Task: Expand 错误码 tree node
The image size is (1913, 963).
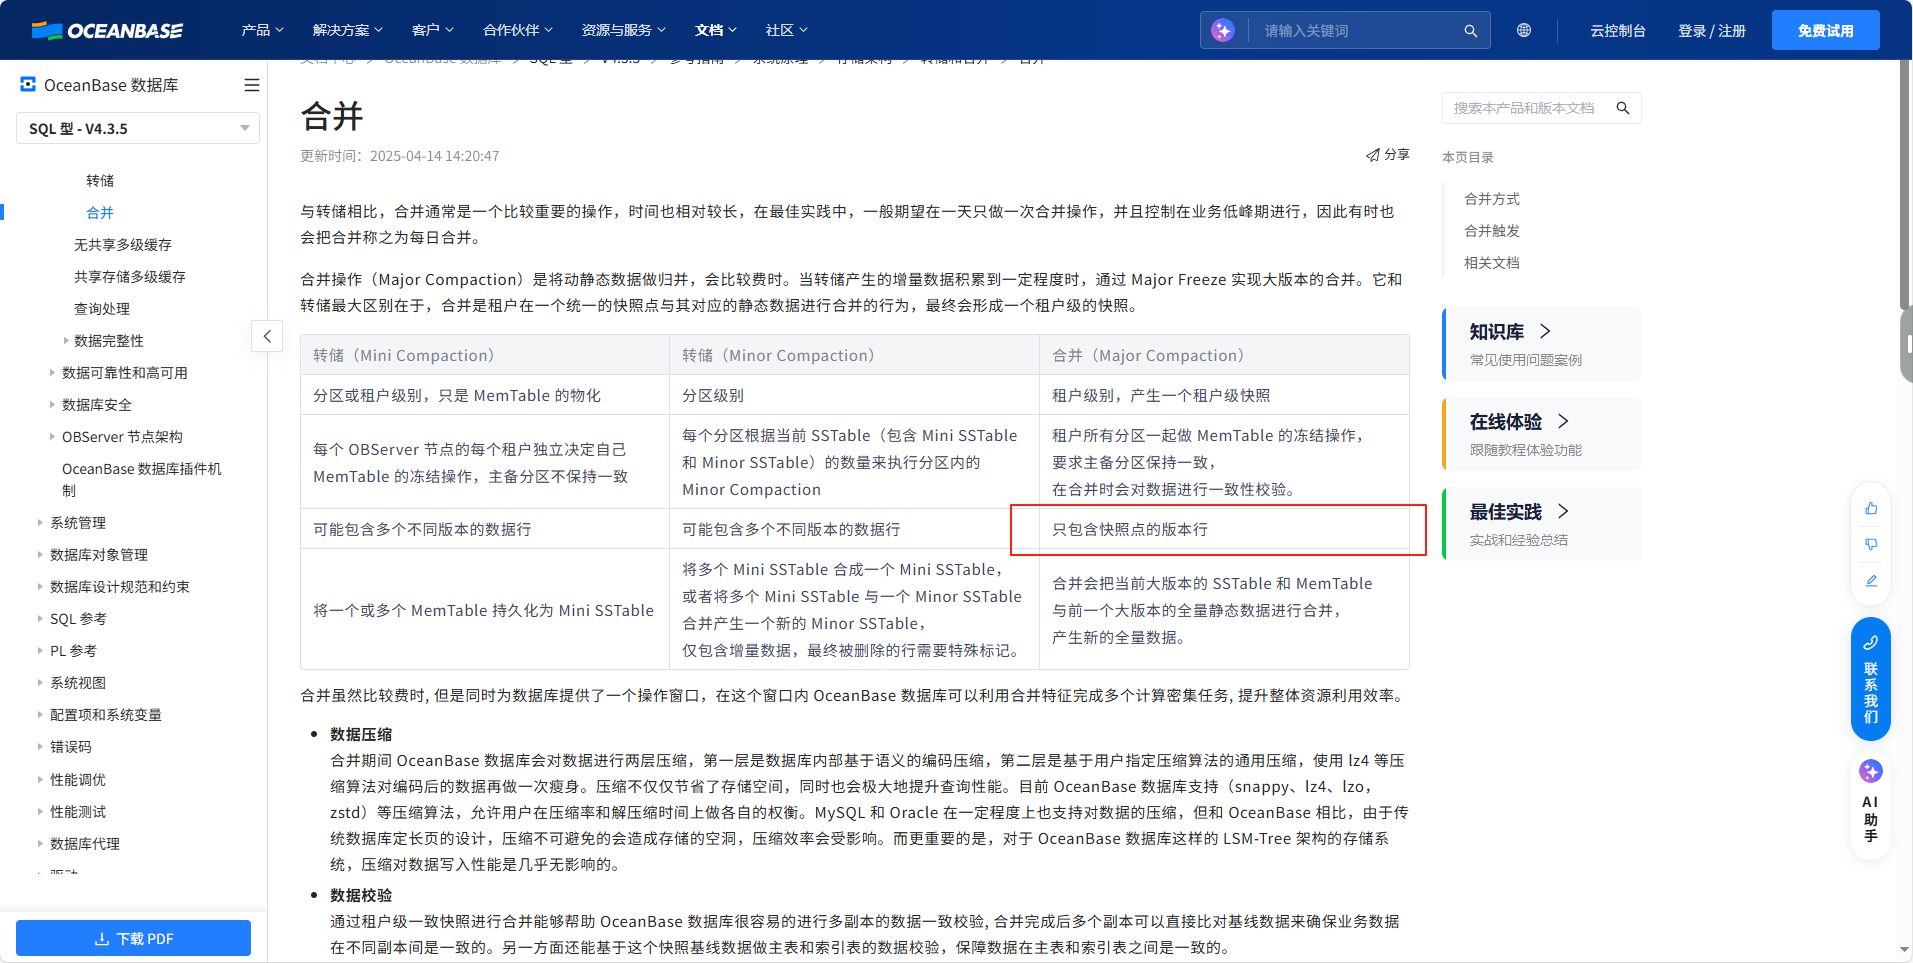Action: pyautogui.click(x=40, y=747)
